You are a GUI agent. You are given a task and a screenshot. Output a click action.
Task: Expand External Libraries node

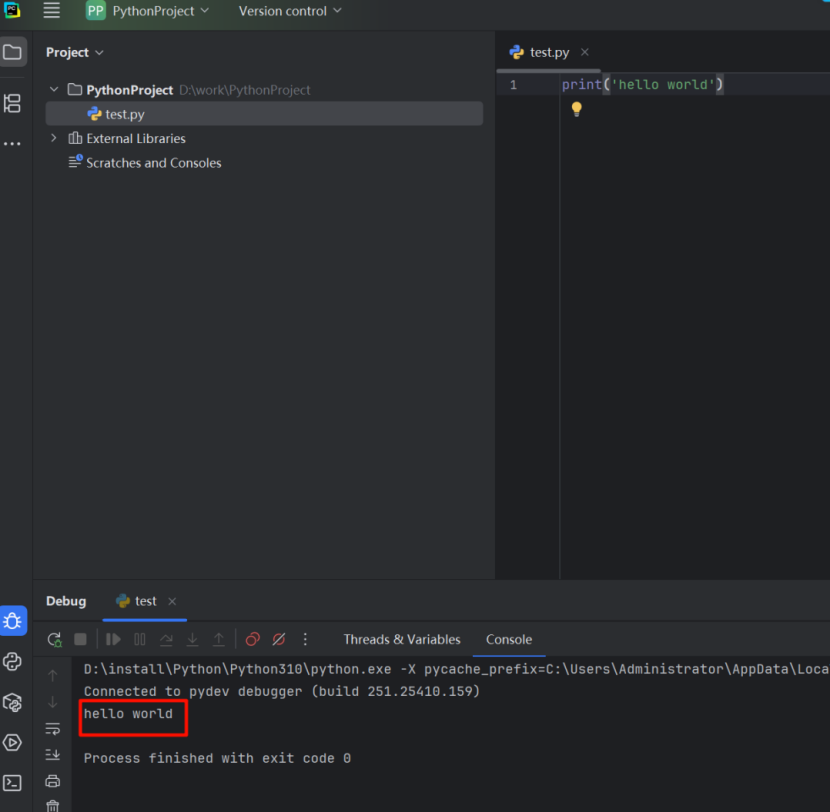coord(53,138)
